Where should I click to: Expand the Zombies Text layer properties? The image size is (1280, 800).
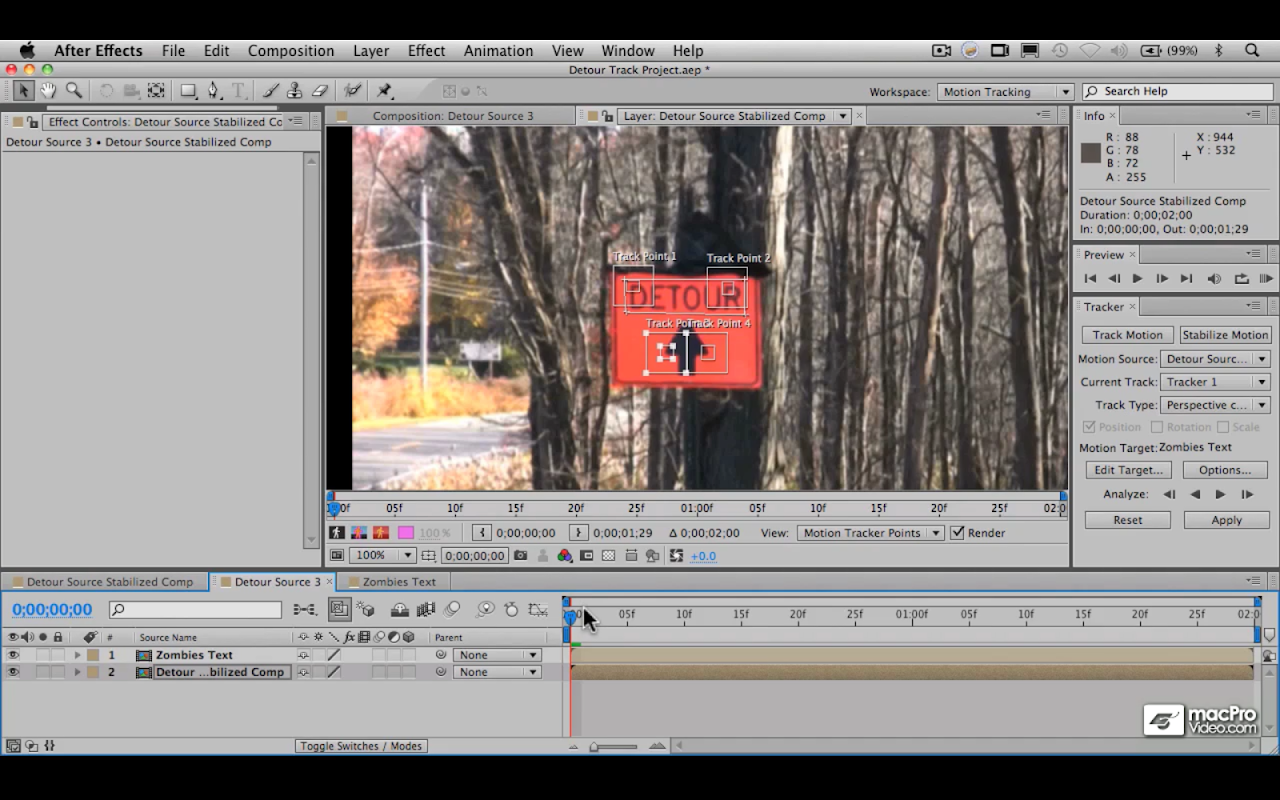[77, 655]
